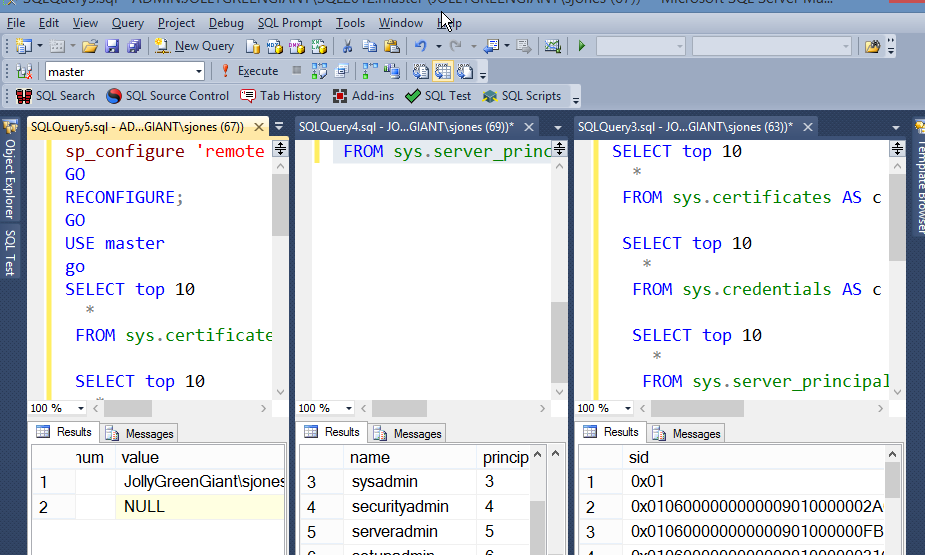
Task: Launch SQL Test from toolbar
Action: [x=438, y=96]
